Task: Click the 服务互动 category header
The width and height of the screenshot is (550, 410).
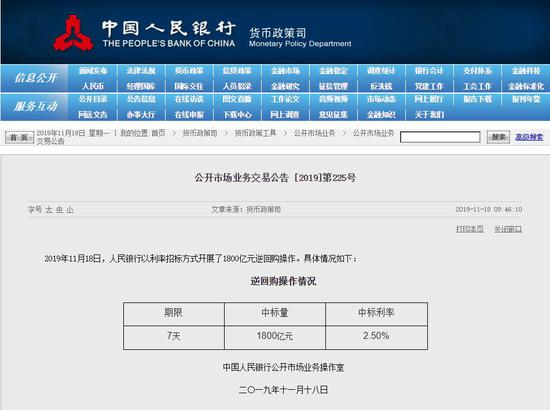Action: [x=35, y=106]
